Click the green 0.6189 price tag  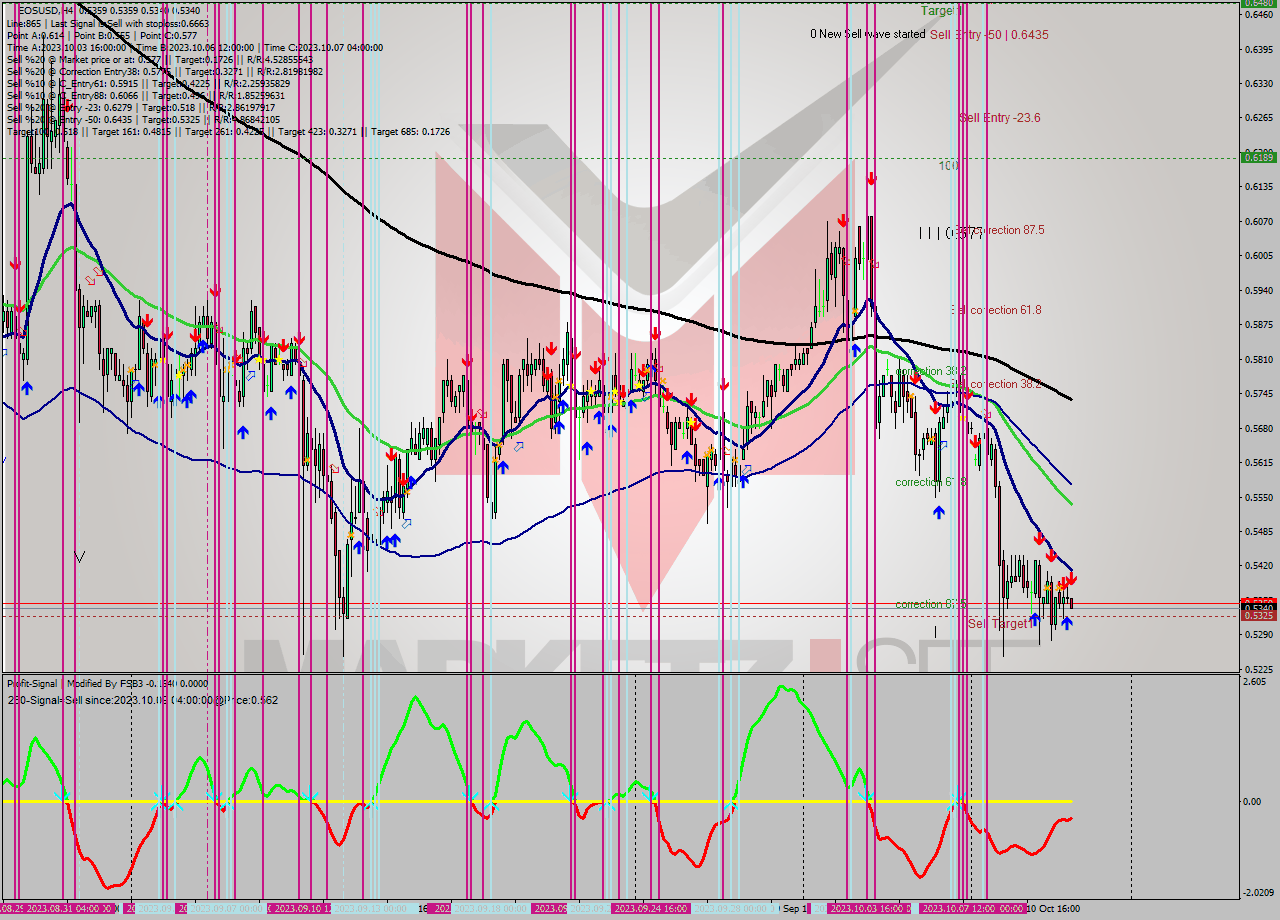[1258, 157]
